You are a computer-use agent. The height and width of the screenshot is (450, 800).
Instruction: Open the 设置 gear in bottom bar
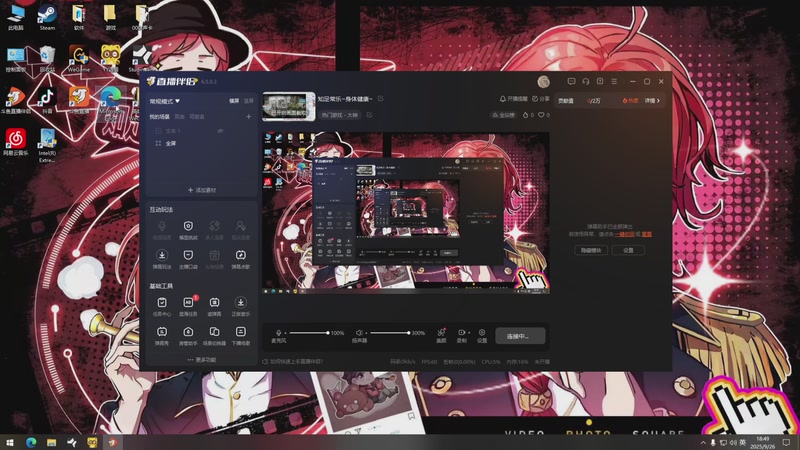point(482,335)
